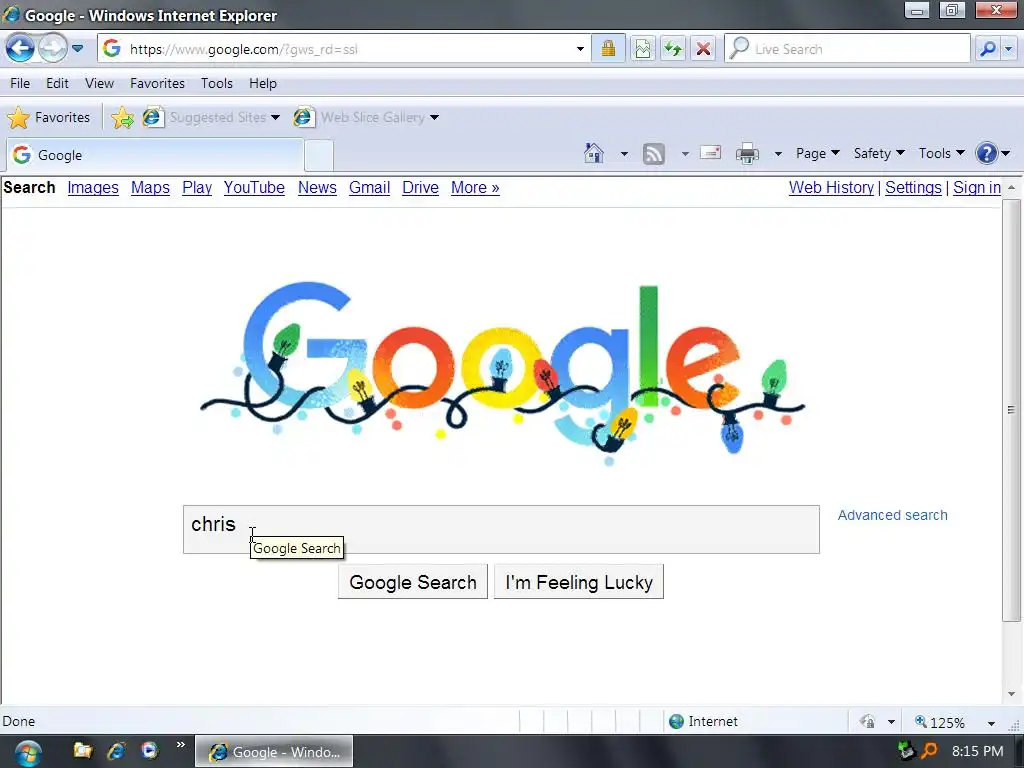
Task: Launch Internet Explorer from Quick Launch
Action: pos(116,750)
